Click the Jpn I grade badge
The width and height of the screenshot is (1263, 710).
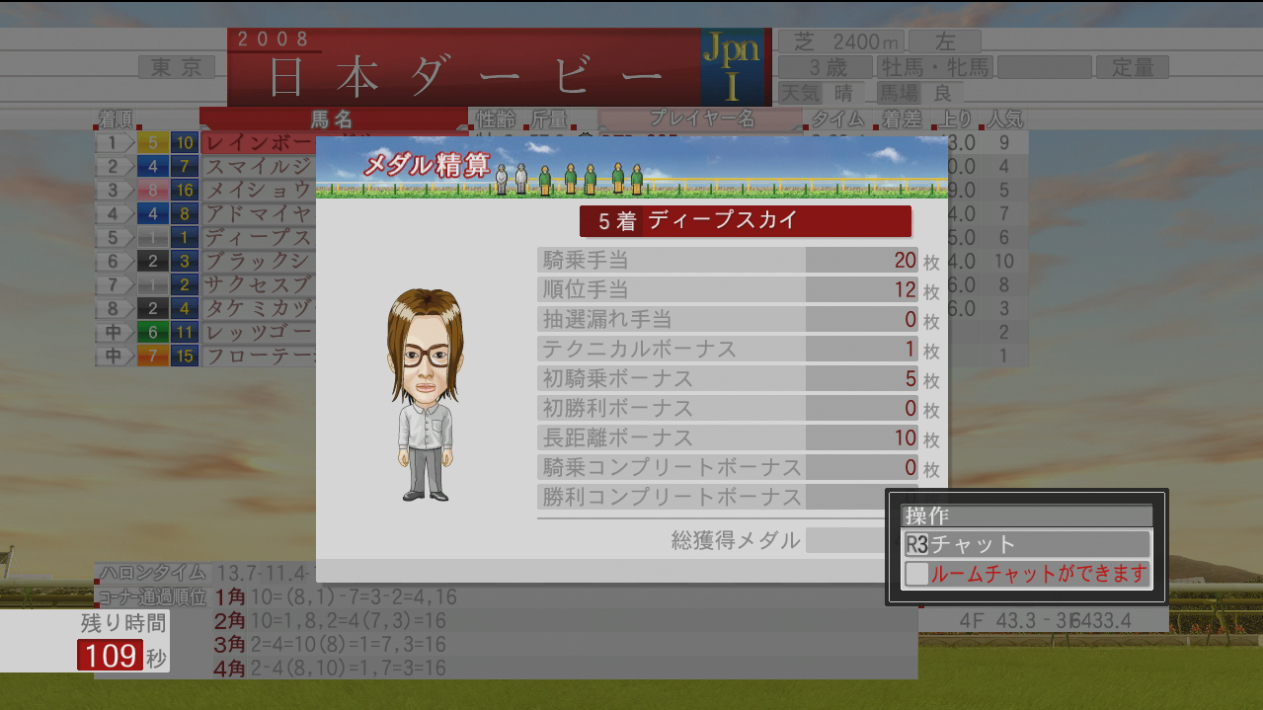[x=731, y=66]
